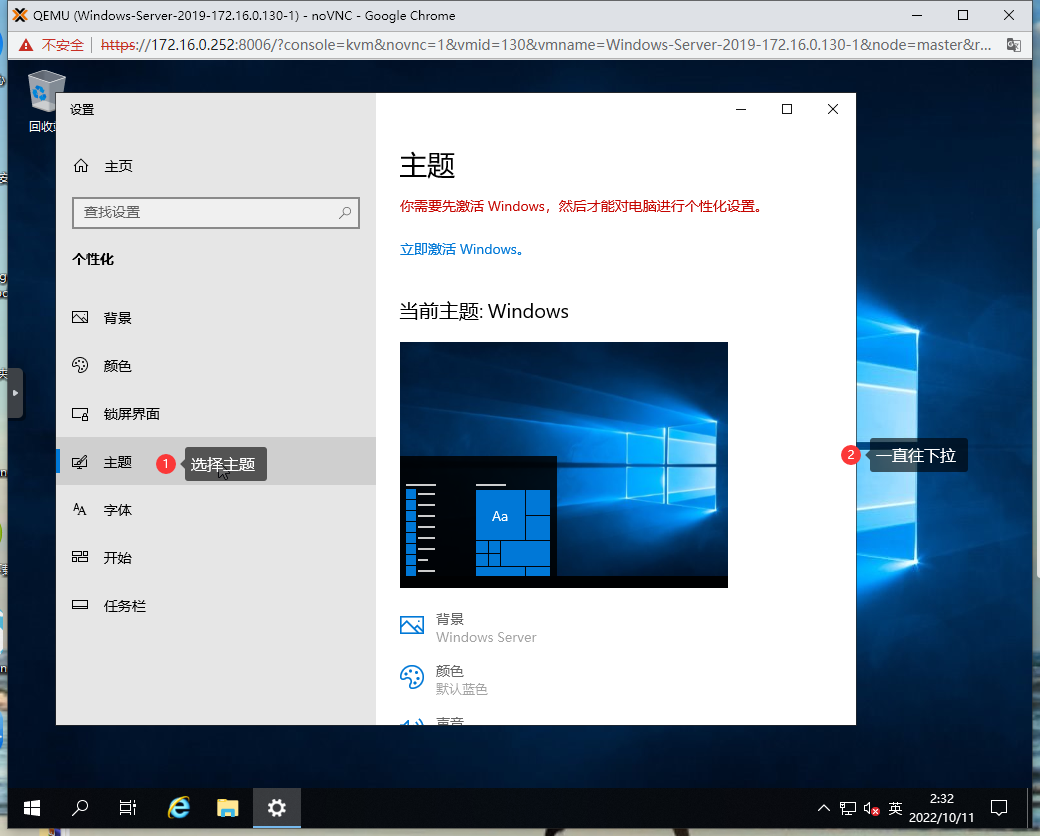The height and width of the screenshot is (836, 1040).
Task: Click the Settings gear taskbar icon
Action: [277, 807]
